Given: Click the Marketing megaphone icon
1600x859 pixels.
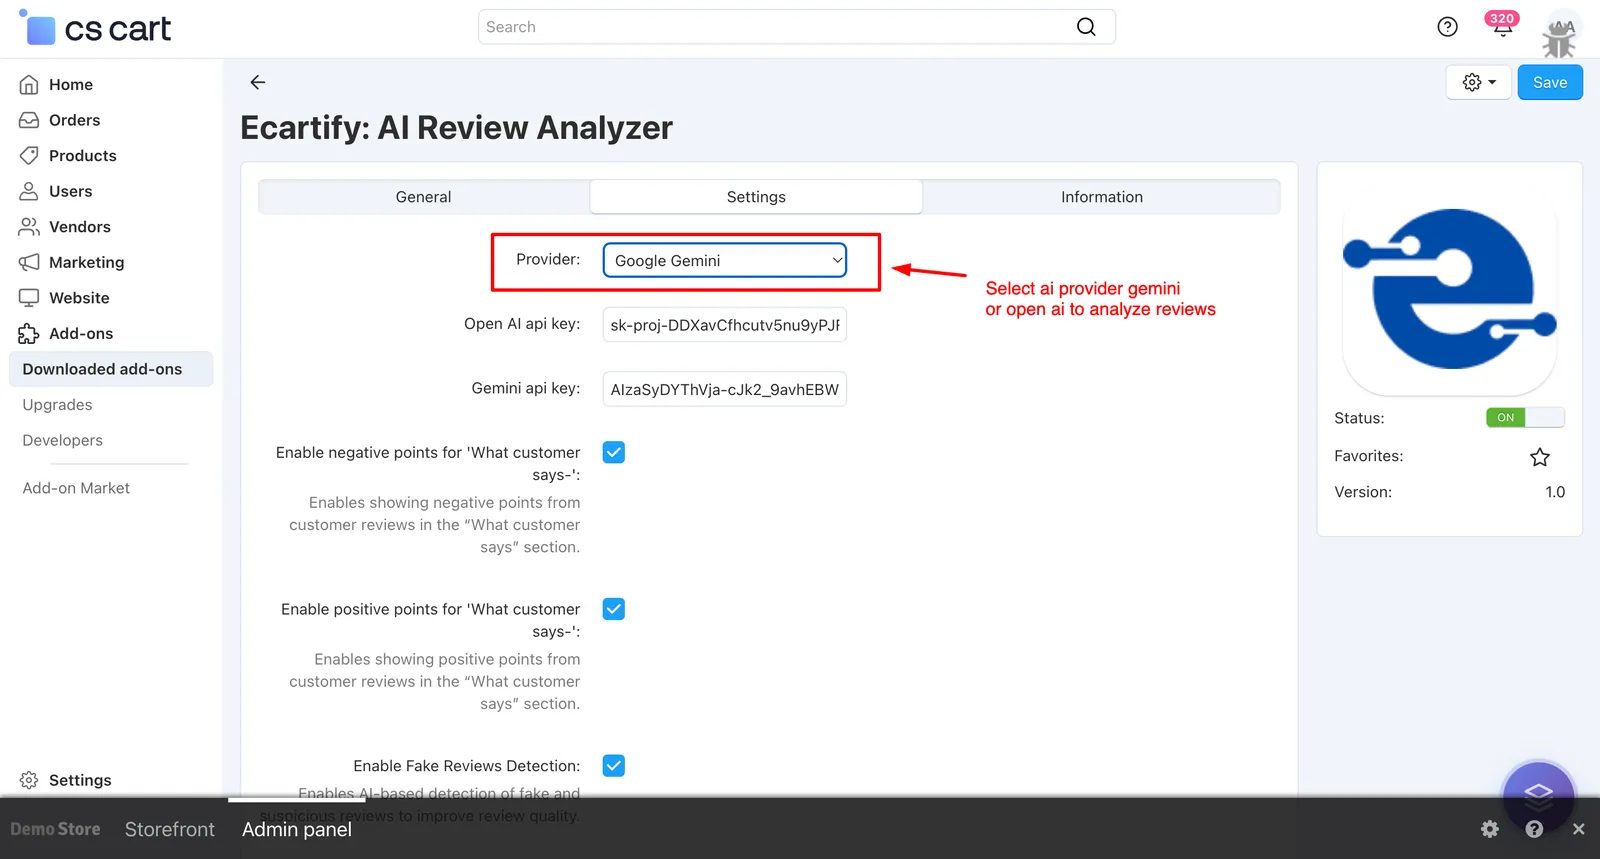Looking at the screenshot, I should pyautogui.click(x=29, y=262).
